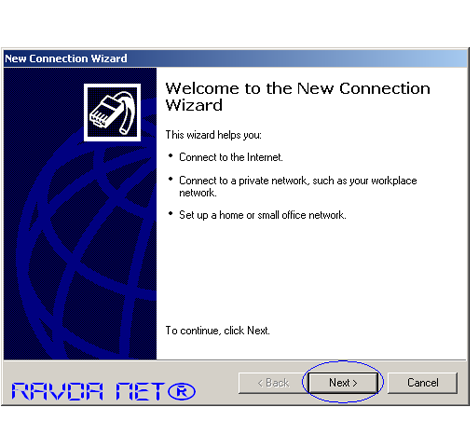The image size is (470, 445).
Task: Click the 'To continue, click Next' text
Action: point(218,330)
